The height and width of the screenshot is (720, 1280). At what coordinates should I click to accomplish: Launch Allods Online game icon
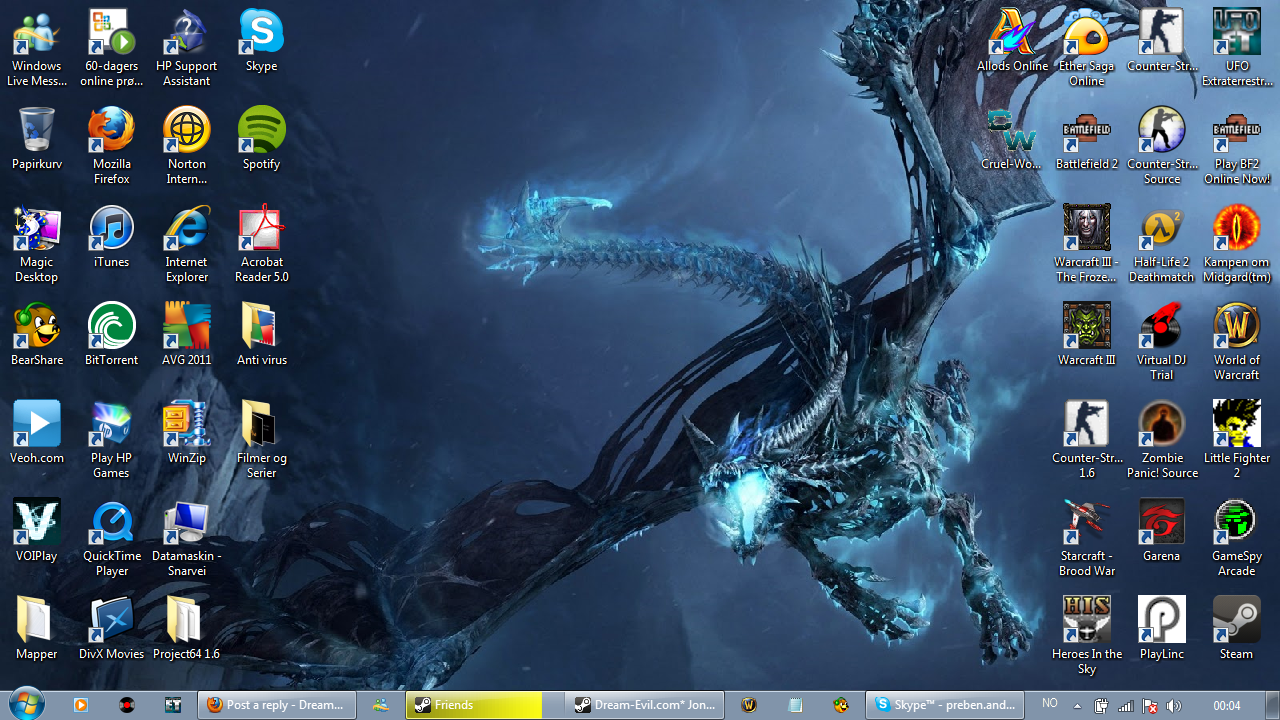click(x=1012, y=33)
